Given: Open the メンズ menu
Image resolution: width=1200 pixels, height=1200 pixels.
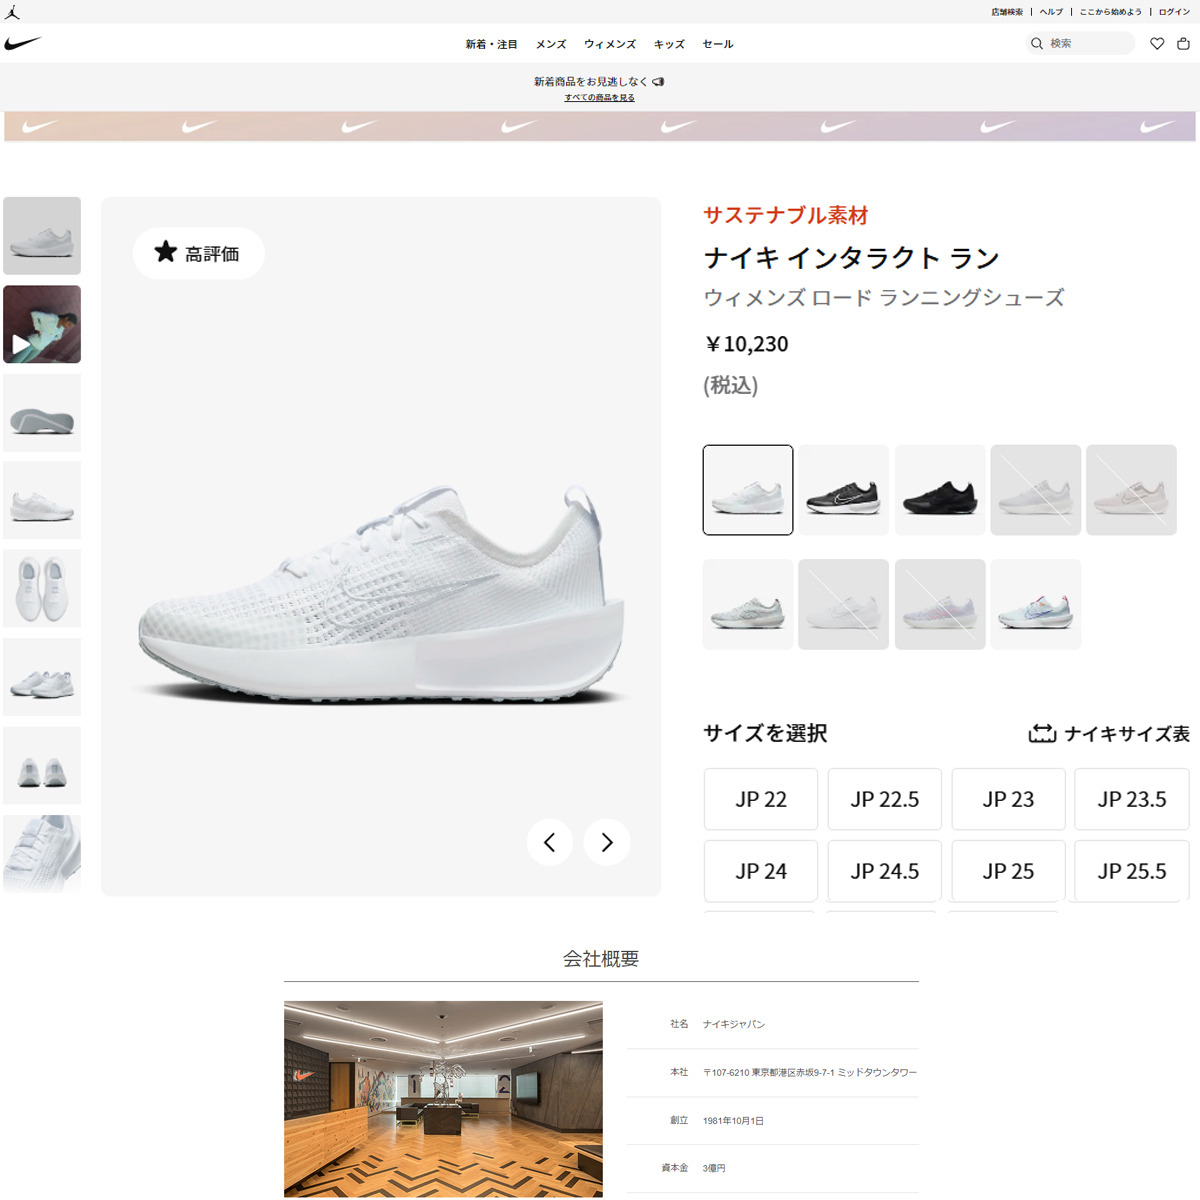Looking at the screenshot, I should click(x=551, y=44).
